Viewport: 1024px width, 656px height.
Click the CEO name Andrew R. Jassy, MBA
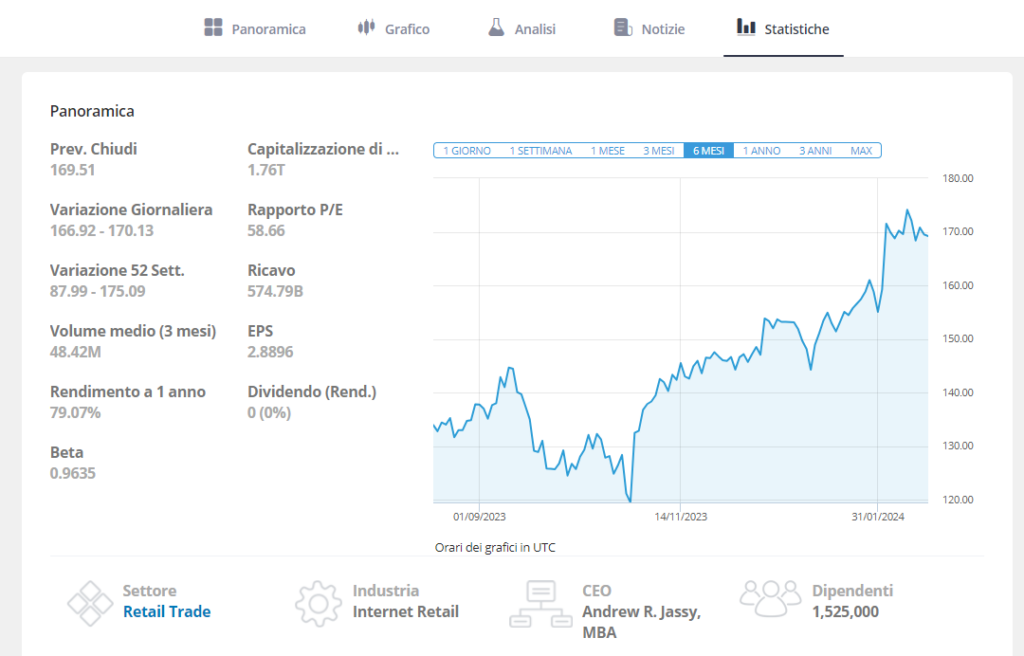pyautogui.click(x=641, y=622)
